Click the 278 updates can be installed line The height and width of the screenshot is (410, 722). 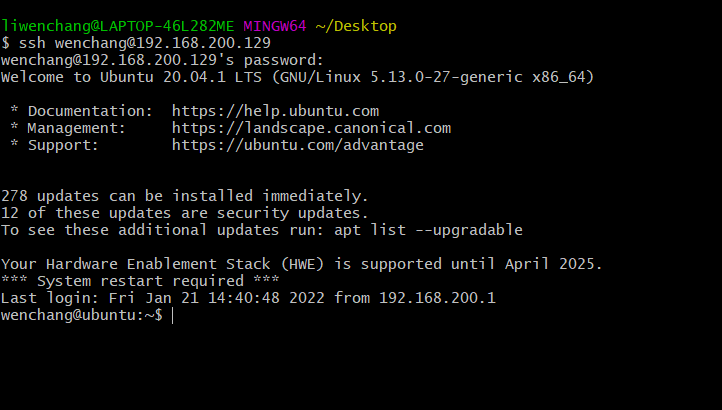[x=185, y=196]
